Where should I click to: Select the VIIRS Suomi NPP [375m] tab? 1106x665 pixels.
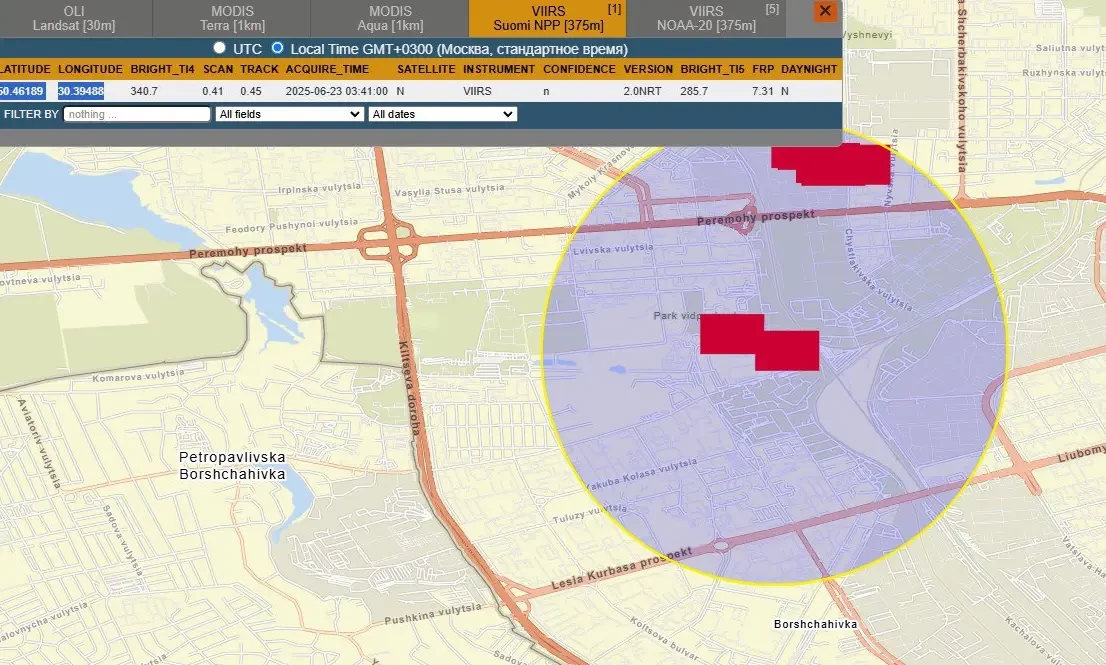point(548,18)
